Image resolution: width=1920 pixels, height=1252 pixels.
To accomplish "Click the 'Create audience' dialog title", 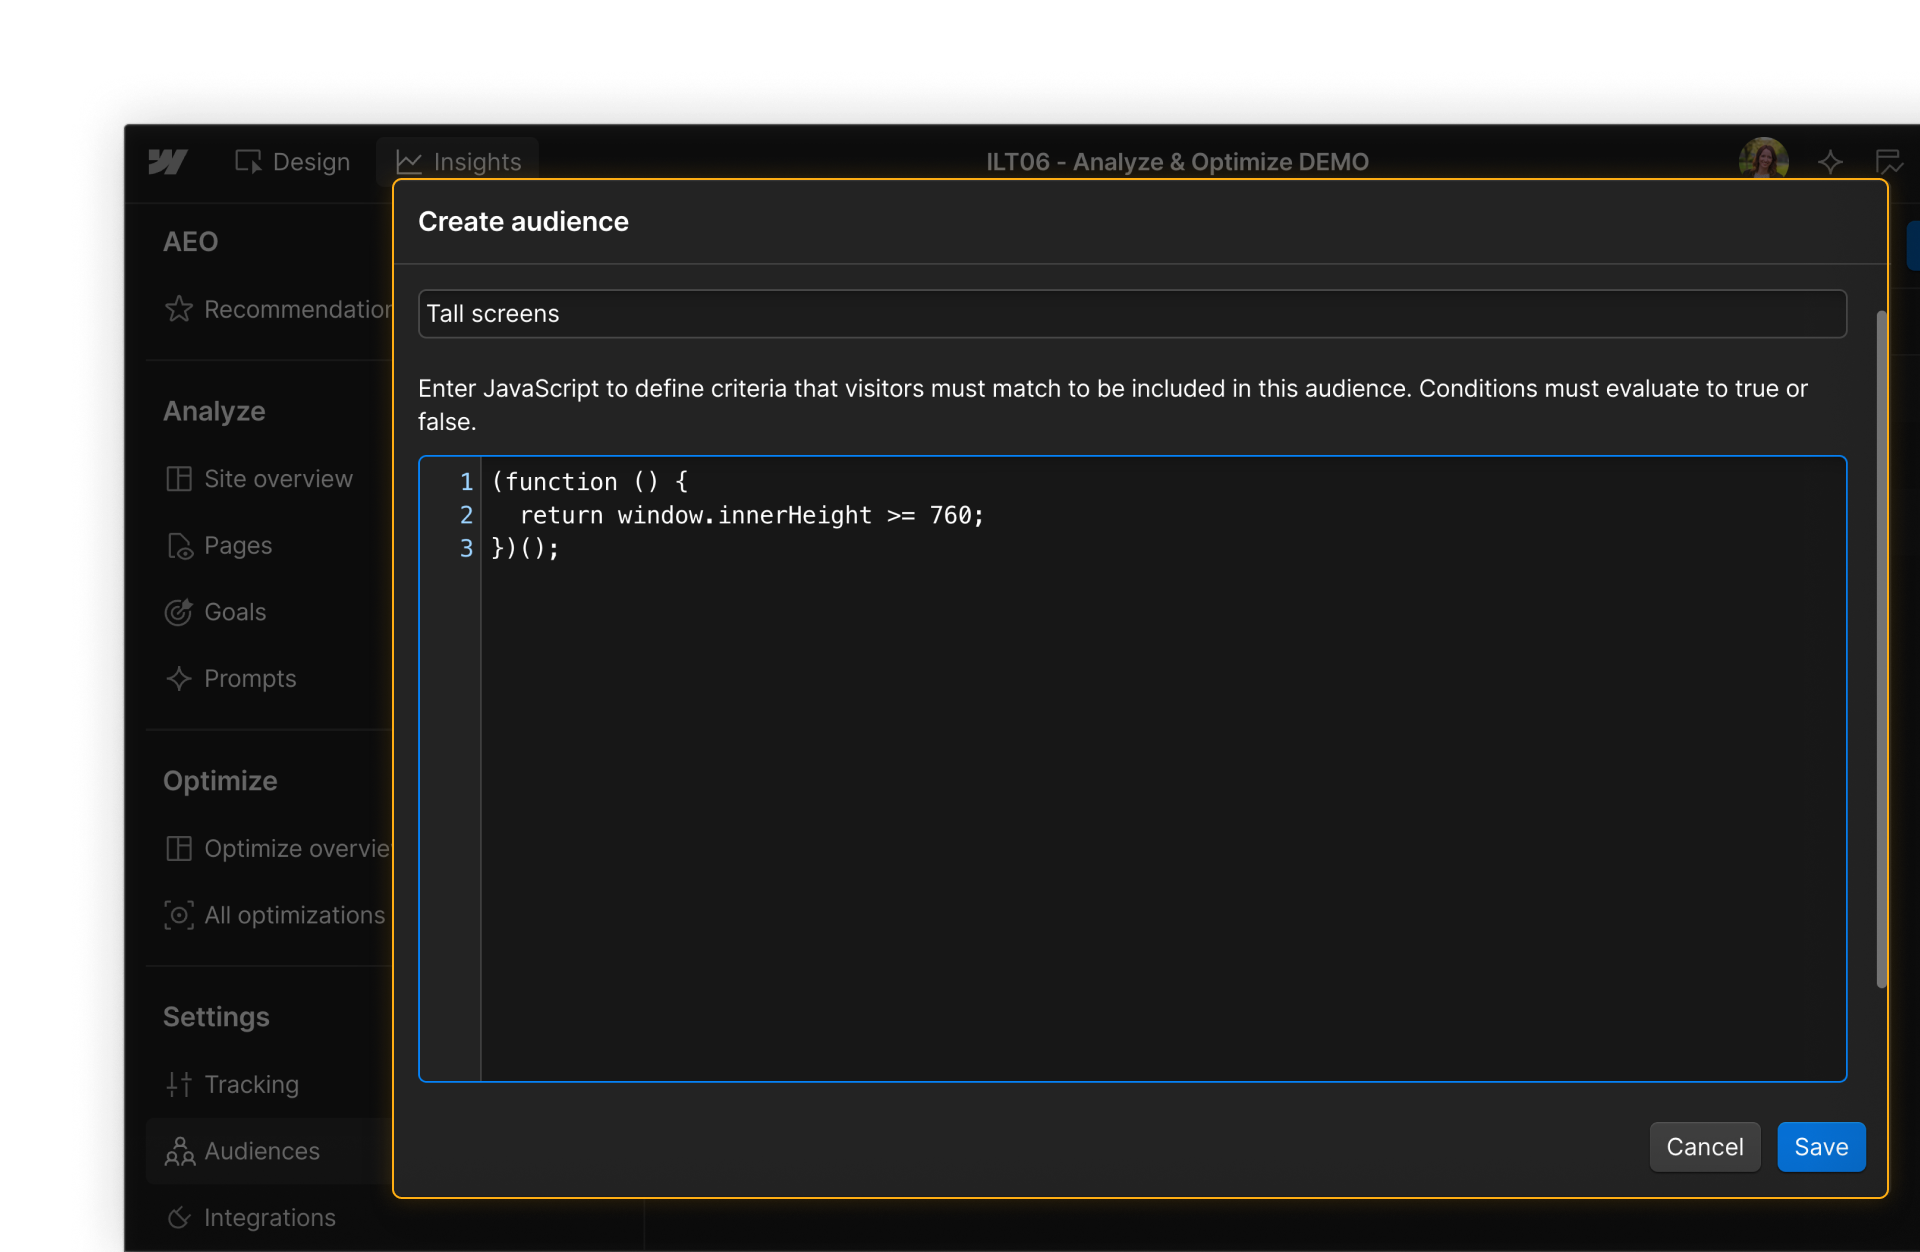I will (523, 221).
